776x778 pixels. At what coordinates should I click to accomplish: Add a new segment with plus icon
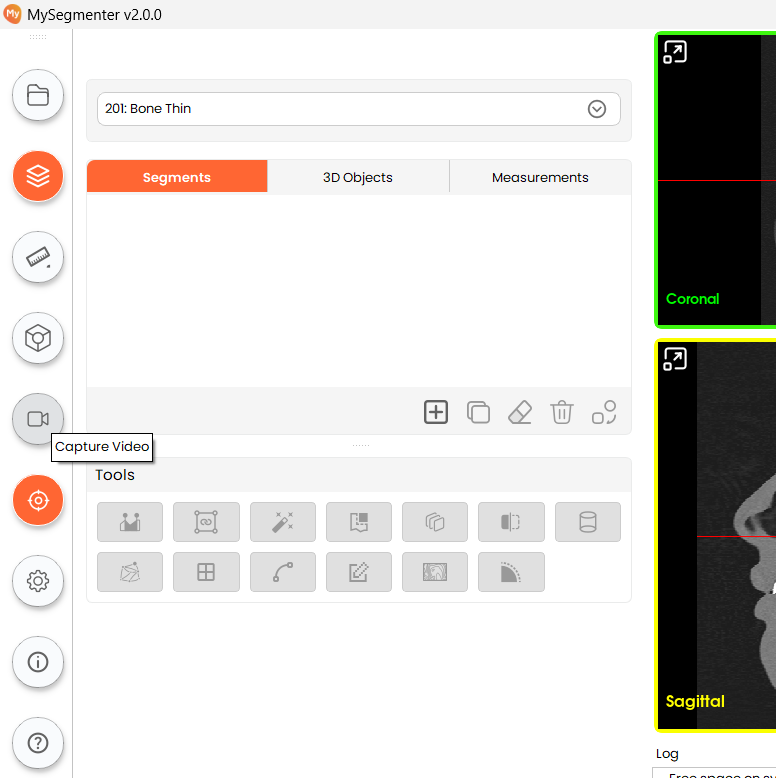point(436,412)
